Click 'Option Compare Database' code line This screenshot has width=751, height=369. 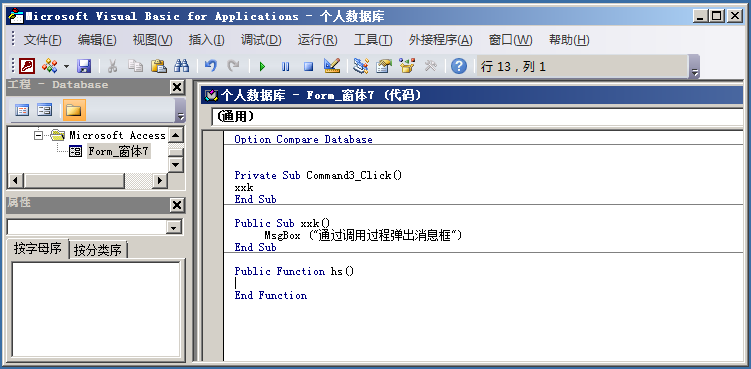click(x=303, y=139)
